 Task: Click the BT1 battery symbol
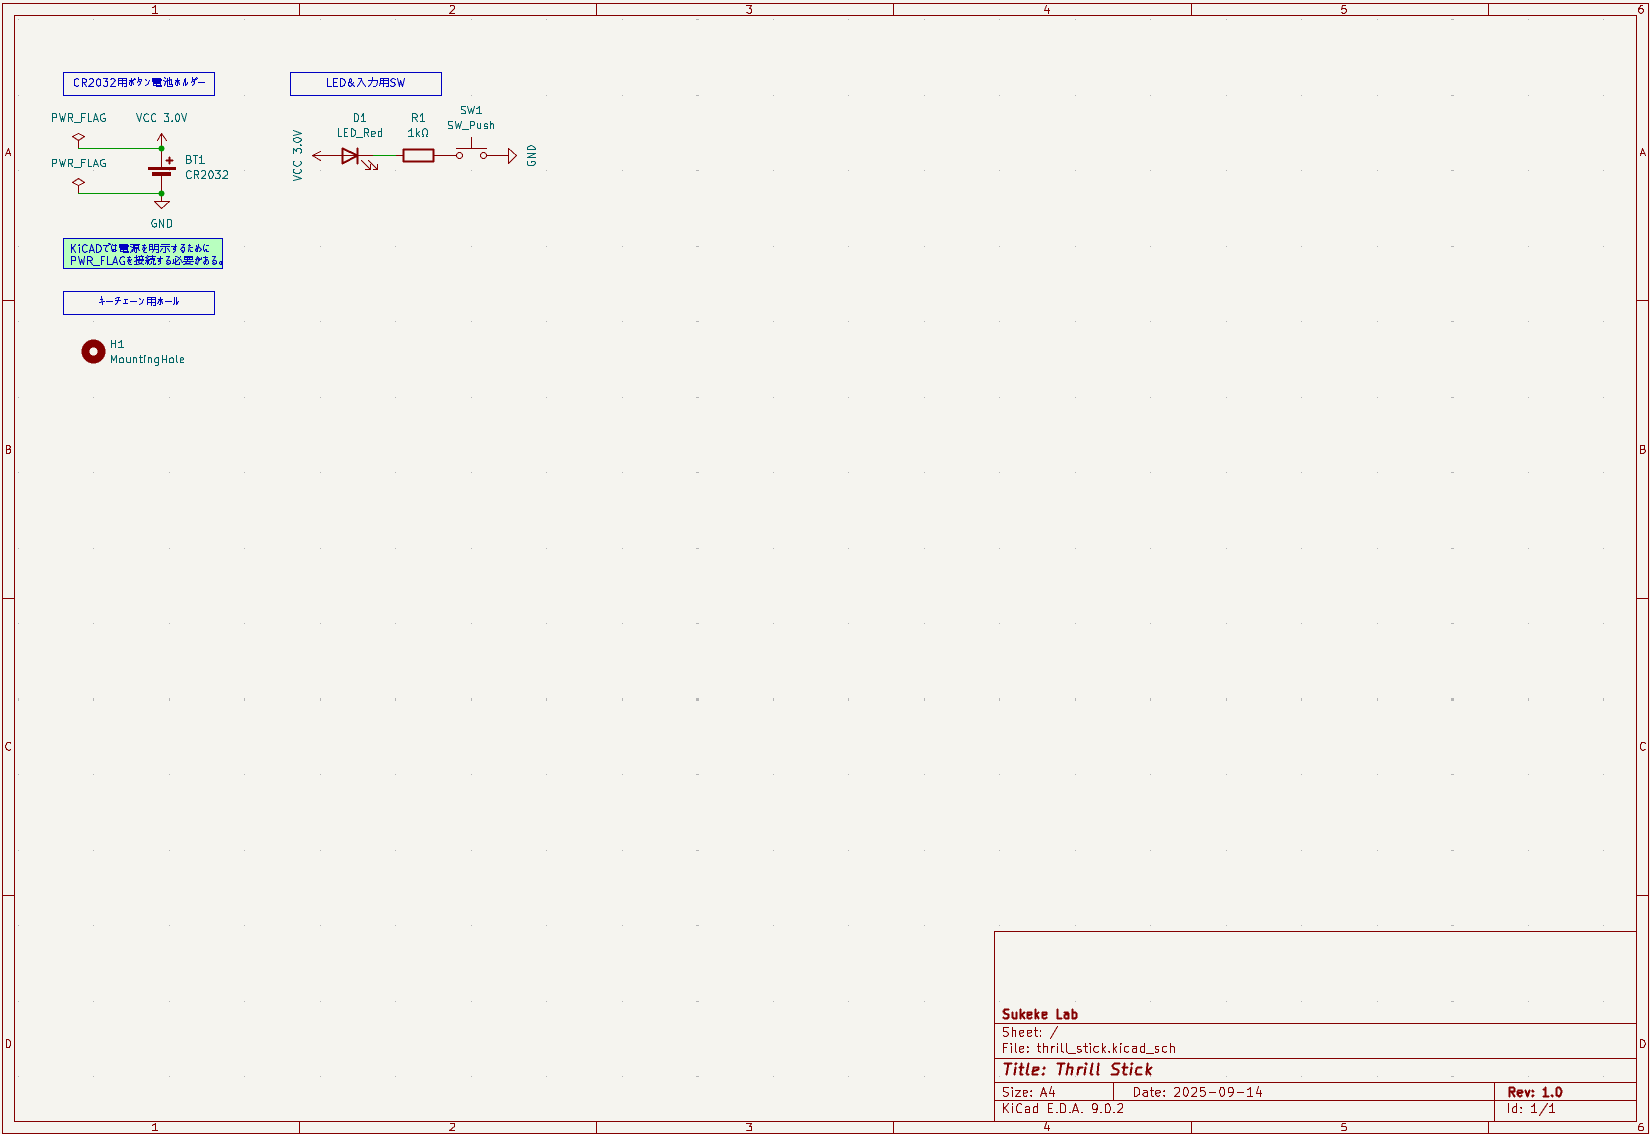[162, 171]
